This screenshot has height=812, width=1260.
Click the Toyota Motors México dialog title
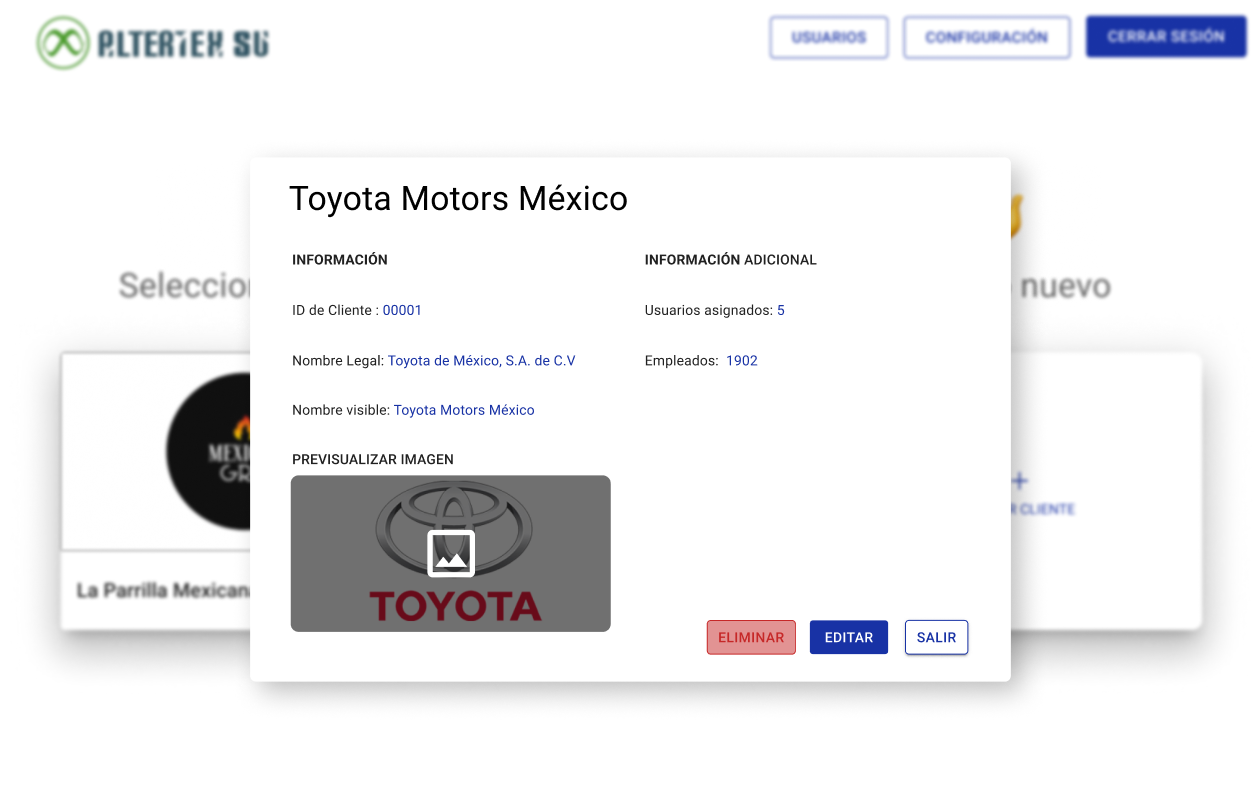coord(459,198)
